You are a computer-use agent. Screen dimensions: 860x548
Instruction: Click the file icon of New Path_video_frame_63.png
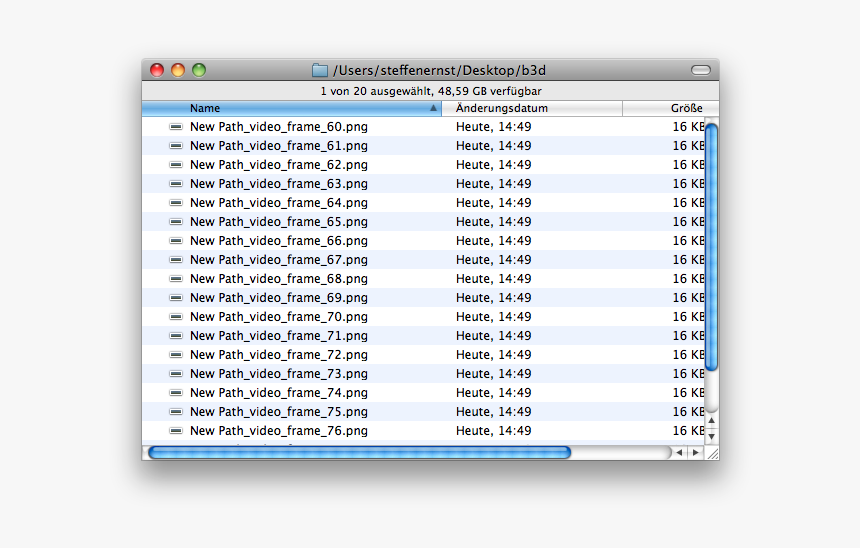[176, 184]
